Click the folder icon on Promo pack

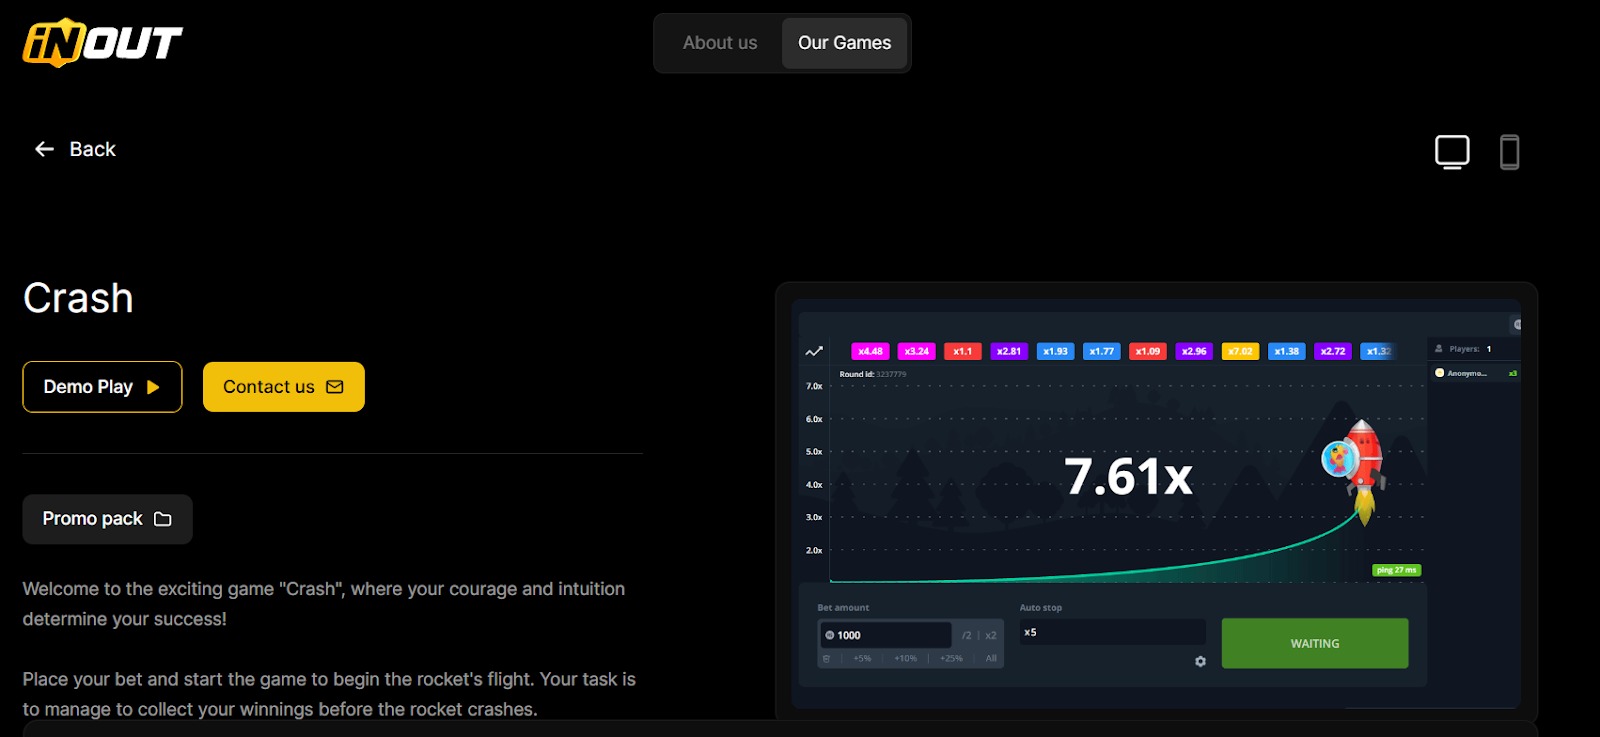point(163,519)
